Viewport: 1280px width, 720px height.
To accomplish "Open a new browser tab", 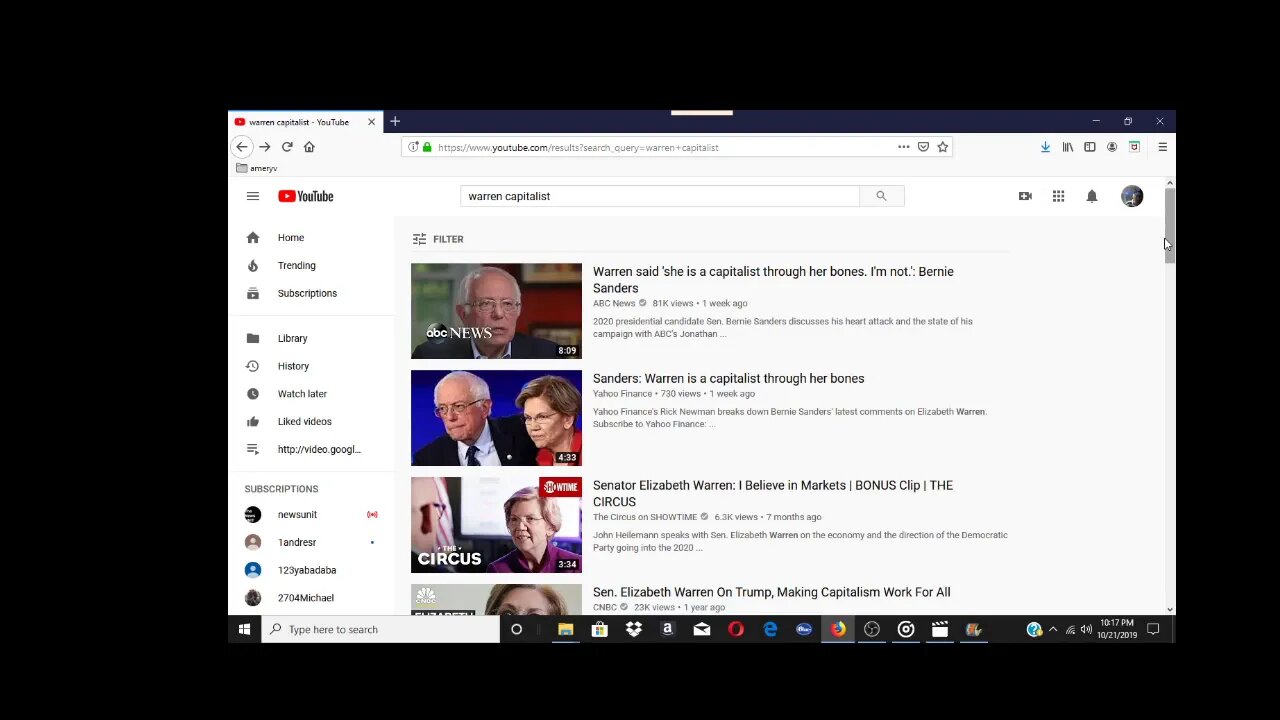I will tap(395, 122).
